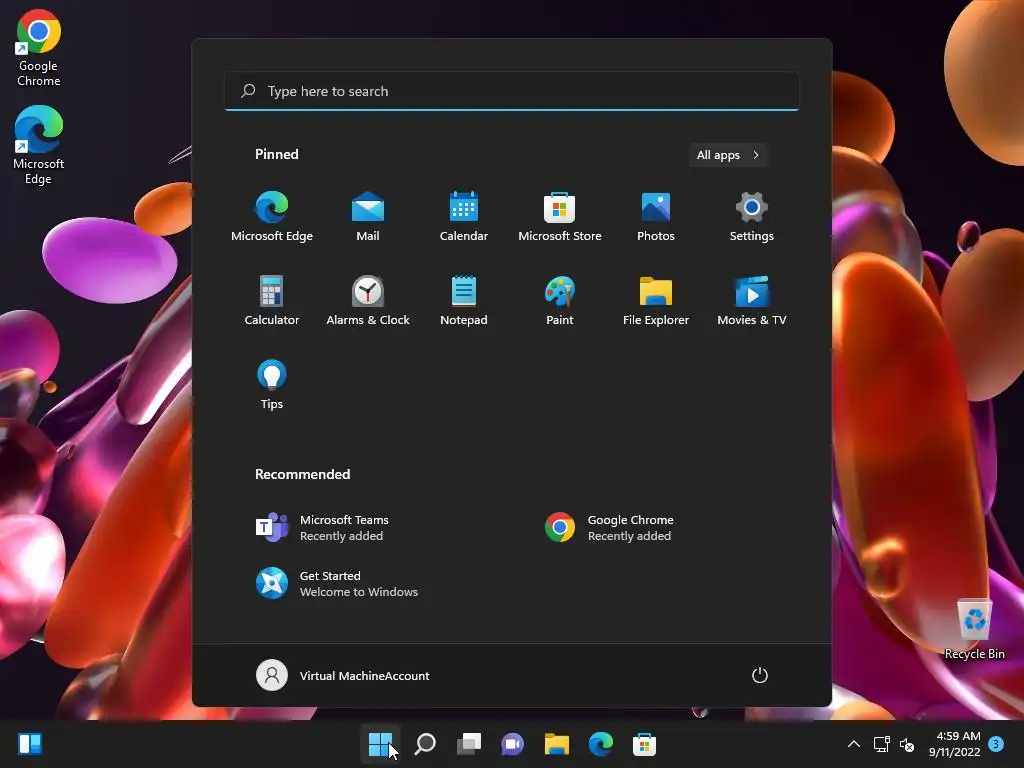Image resolution: width=1024 pixels, height=768 pixels.
Task: Expand the All apps list
Action: 728,155
